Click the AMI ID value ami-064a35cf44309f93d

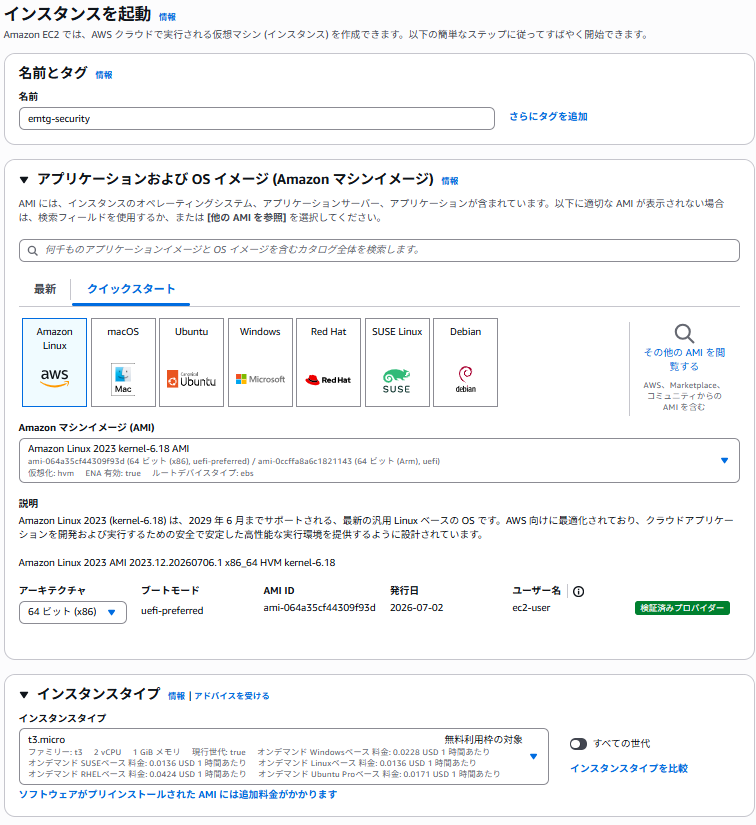tap(319, 608)
